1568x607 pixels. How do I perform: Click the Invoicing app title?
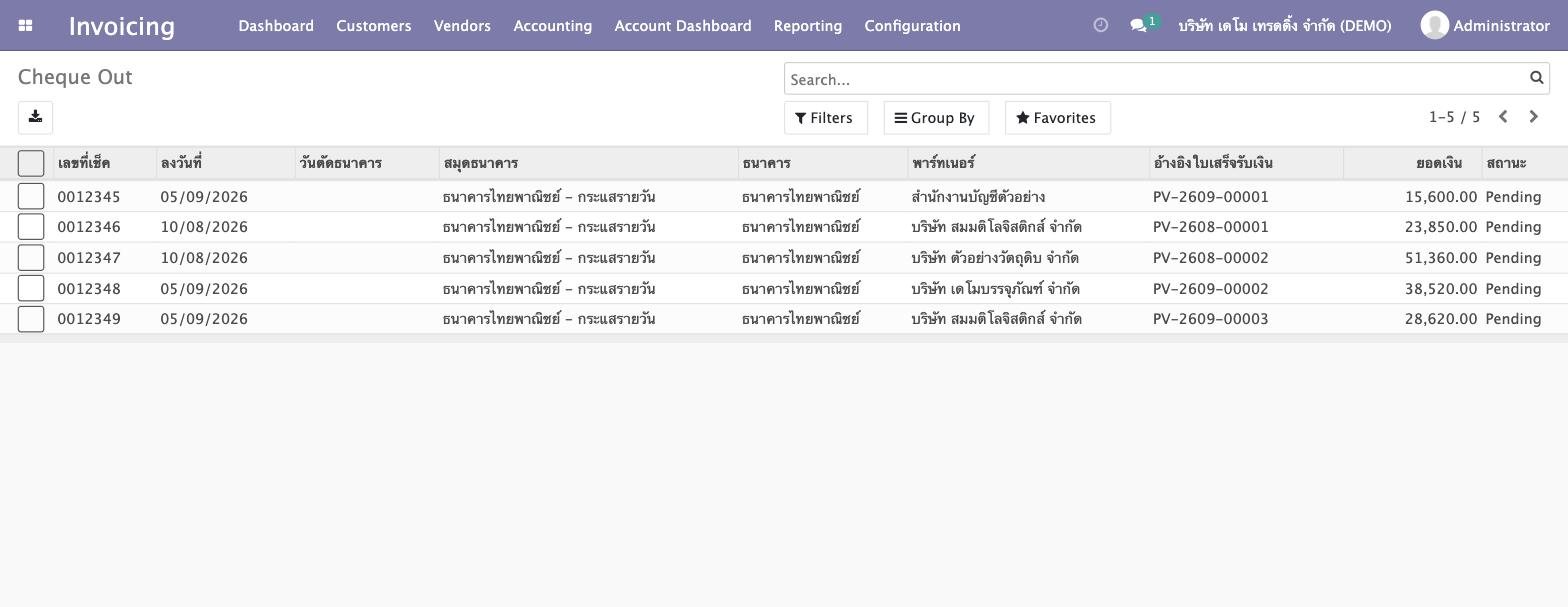[x=122, y=26]
